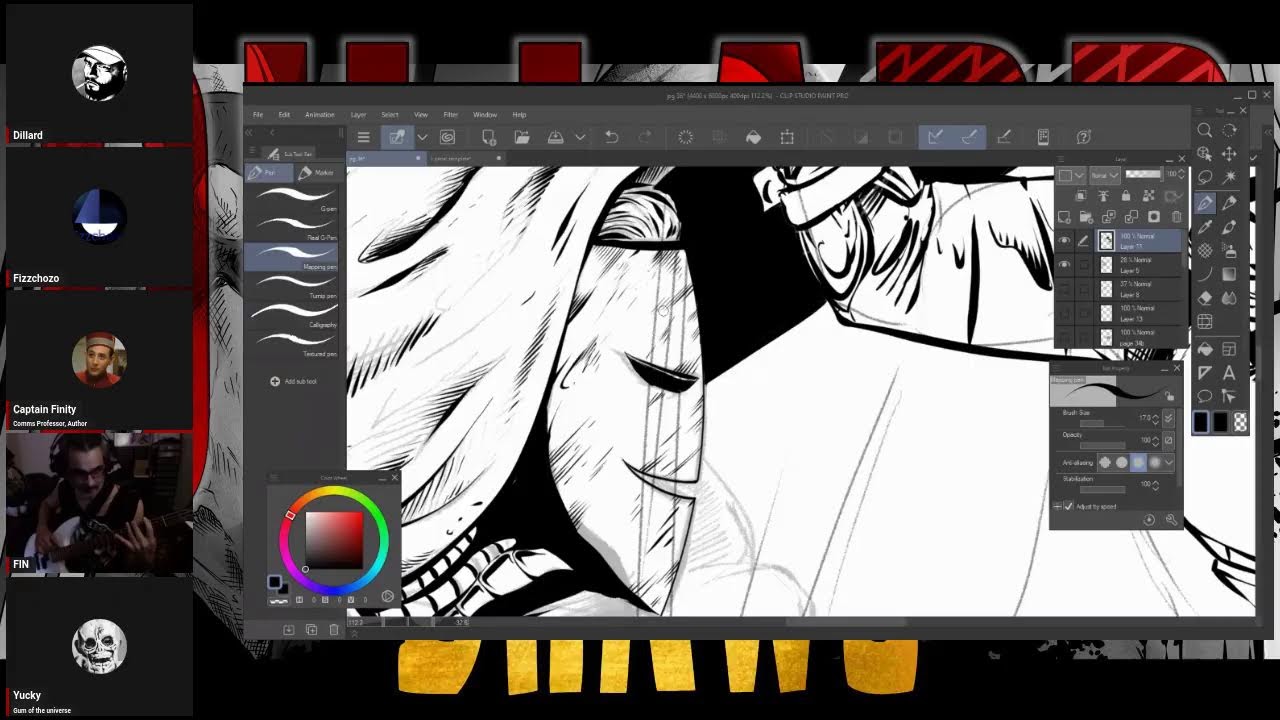Toggle visibility of Layer 5
1280x720 pixels.
(1064, 265)
